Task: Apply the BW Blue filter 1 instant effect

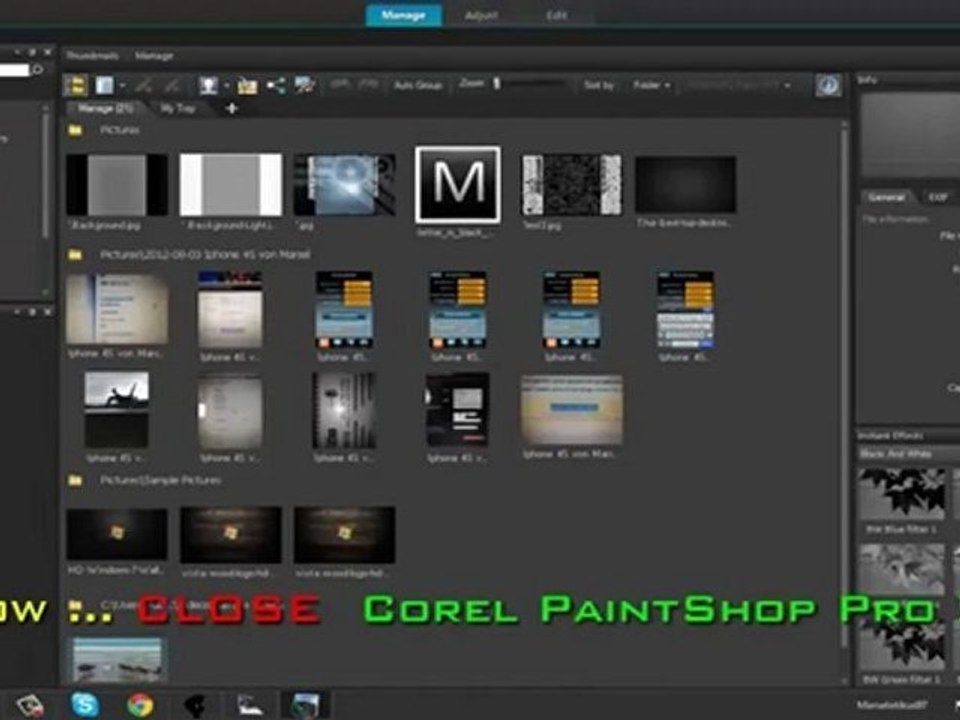Action: coord(902,495)
